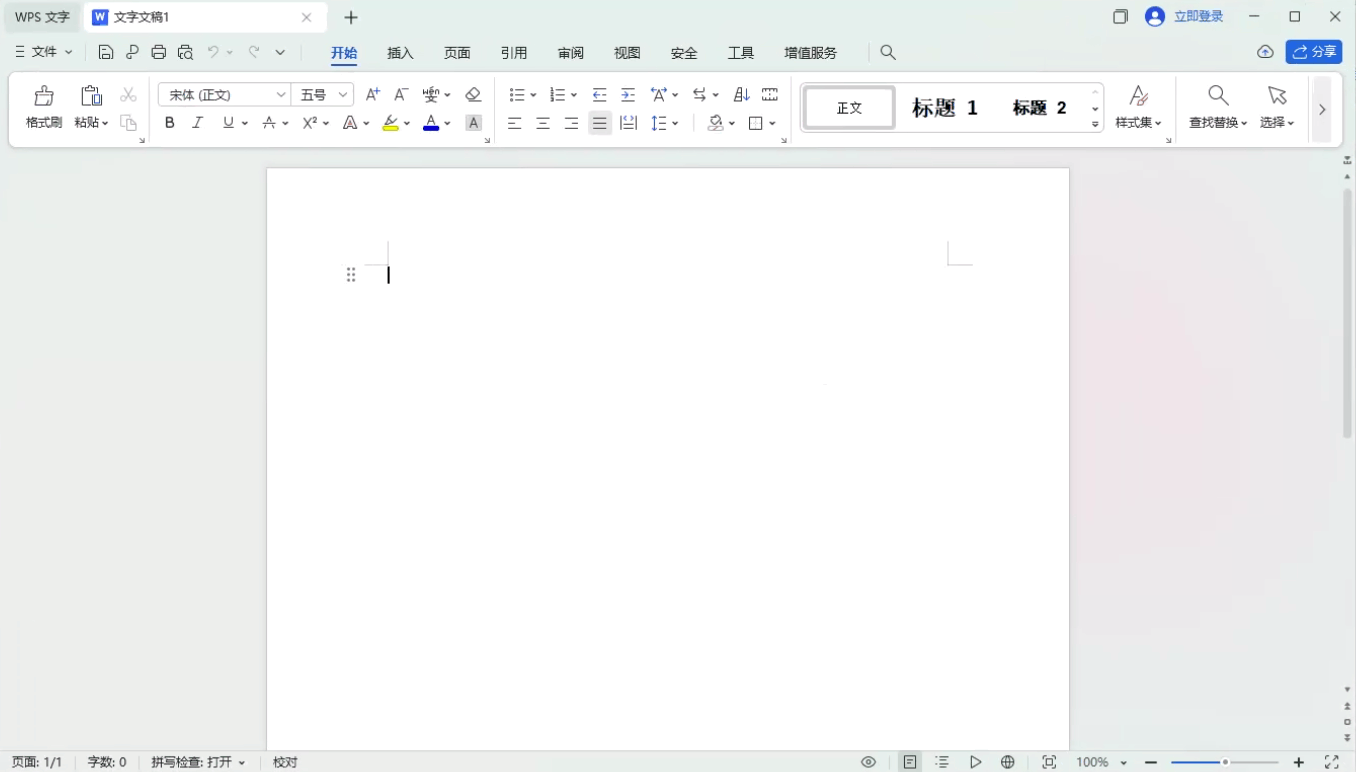1356x772 pixels.
Task: Switch to web layout globe icon
Action: (1008, 762)
